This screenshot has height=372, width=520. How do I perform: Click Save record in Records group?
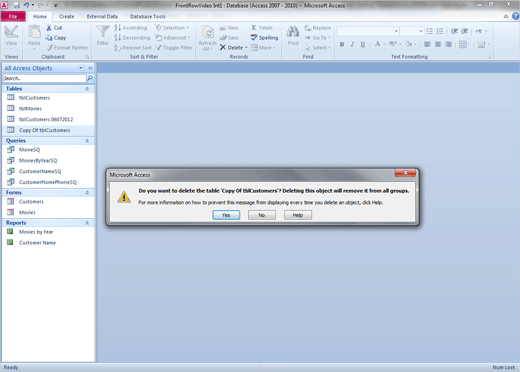tap(229, 38)
